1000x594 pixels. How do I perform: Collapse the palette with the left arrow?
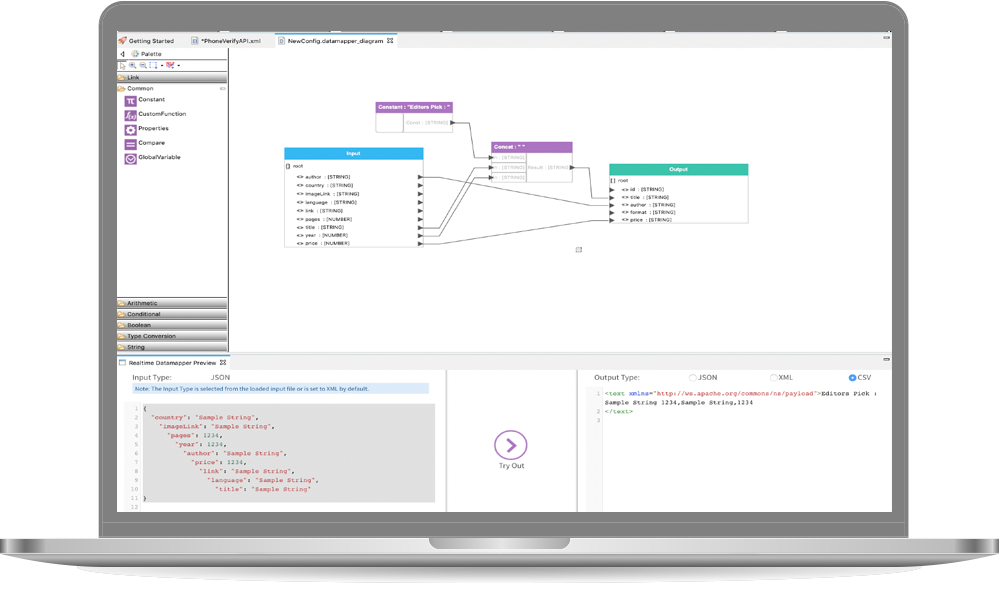pyautogui.click(x=122, y=54)
